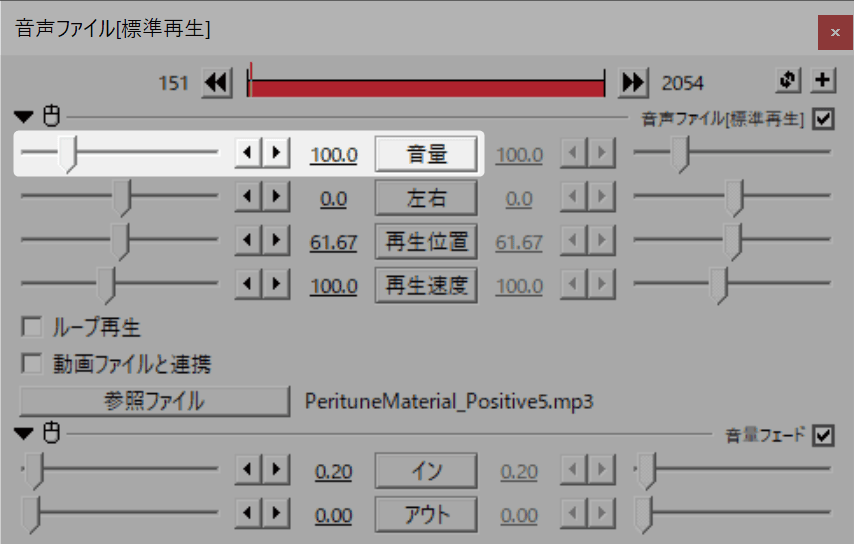Click the file name PerituneMaterial_Positive5.mp3

(x=449, y=402)
